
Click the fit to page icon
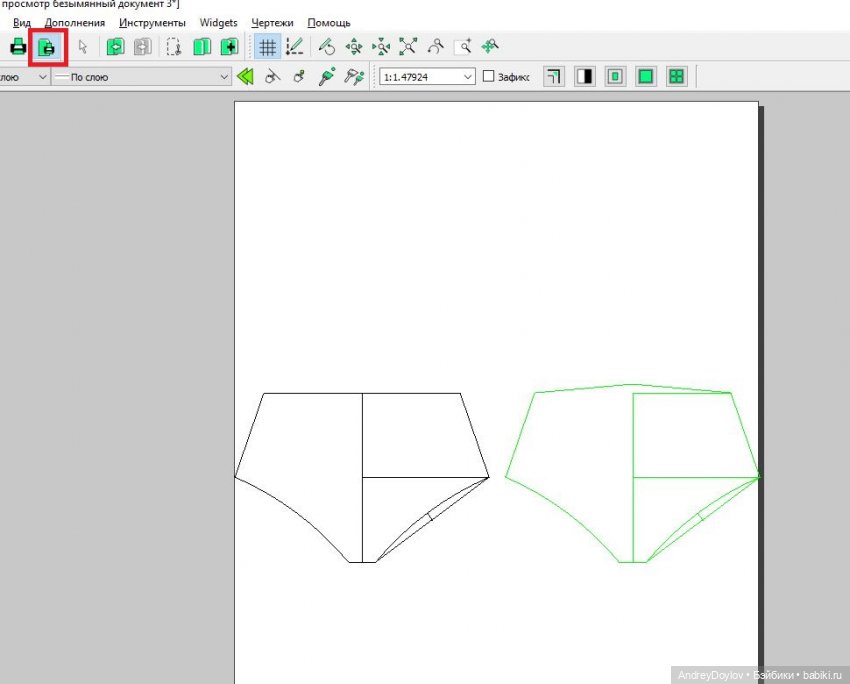(646, 76)
